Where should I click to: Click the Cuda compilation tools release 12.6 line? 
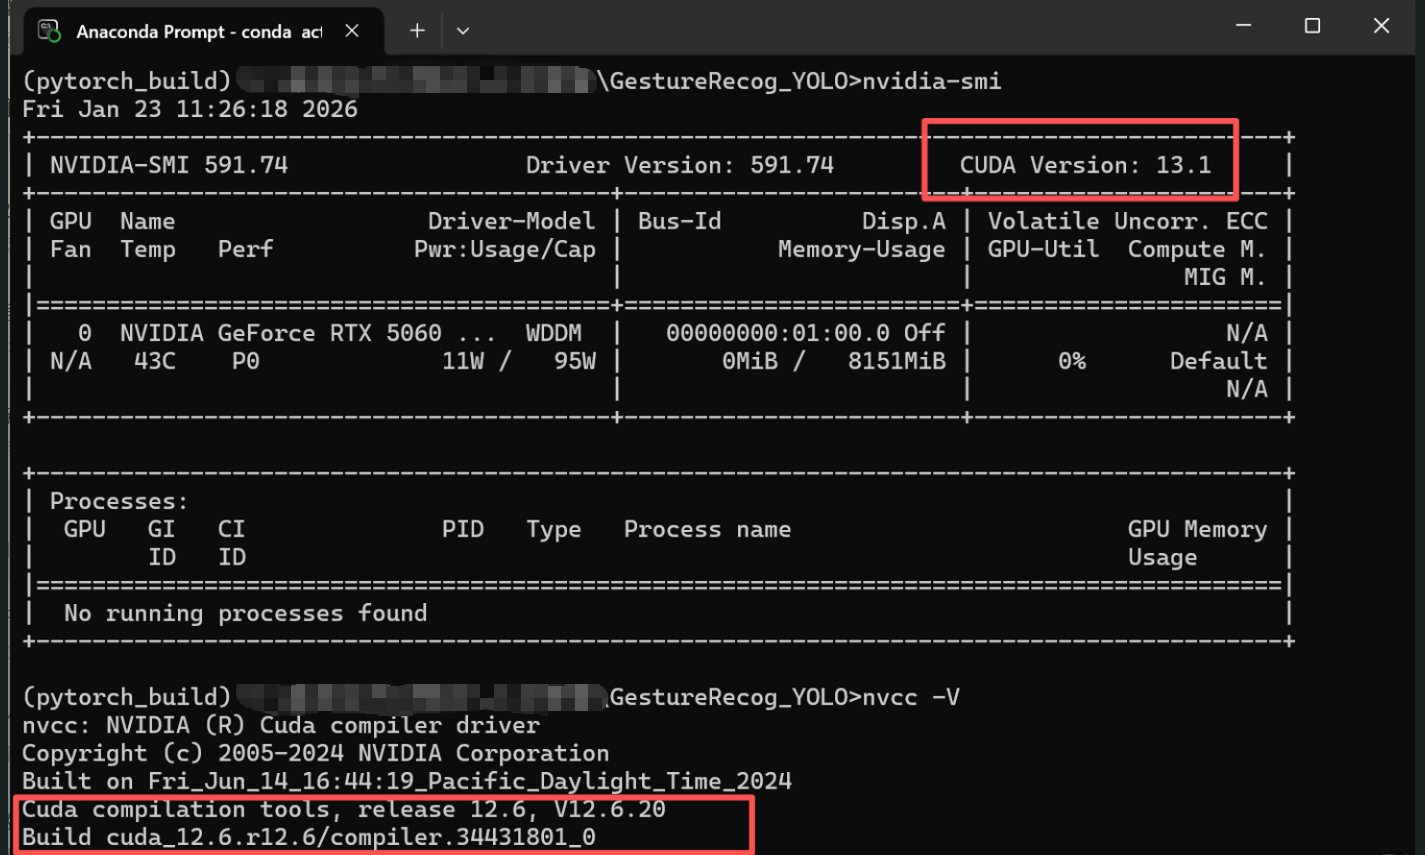pos(344,809)
